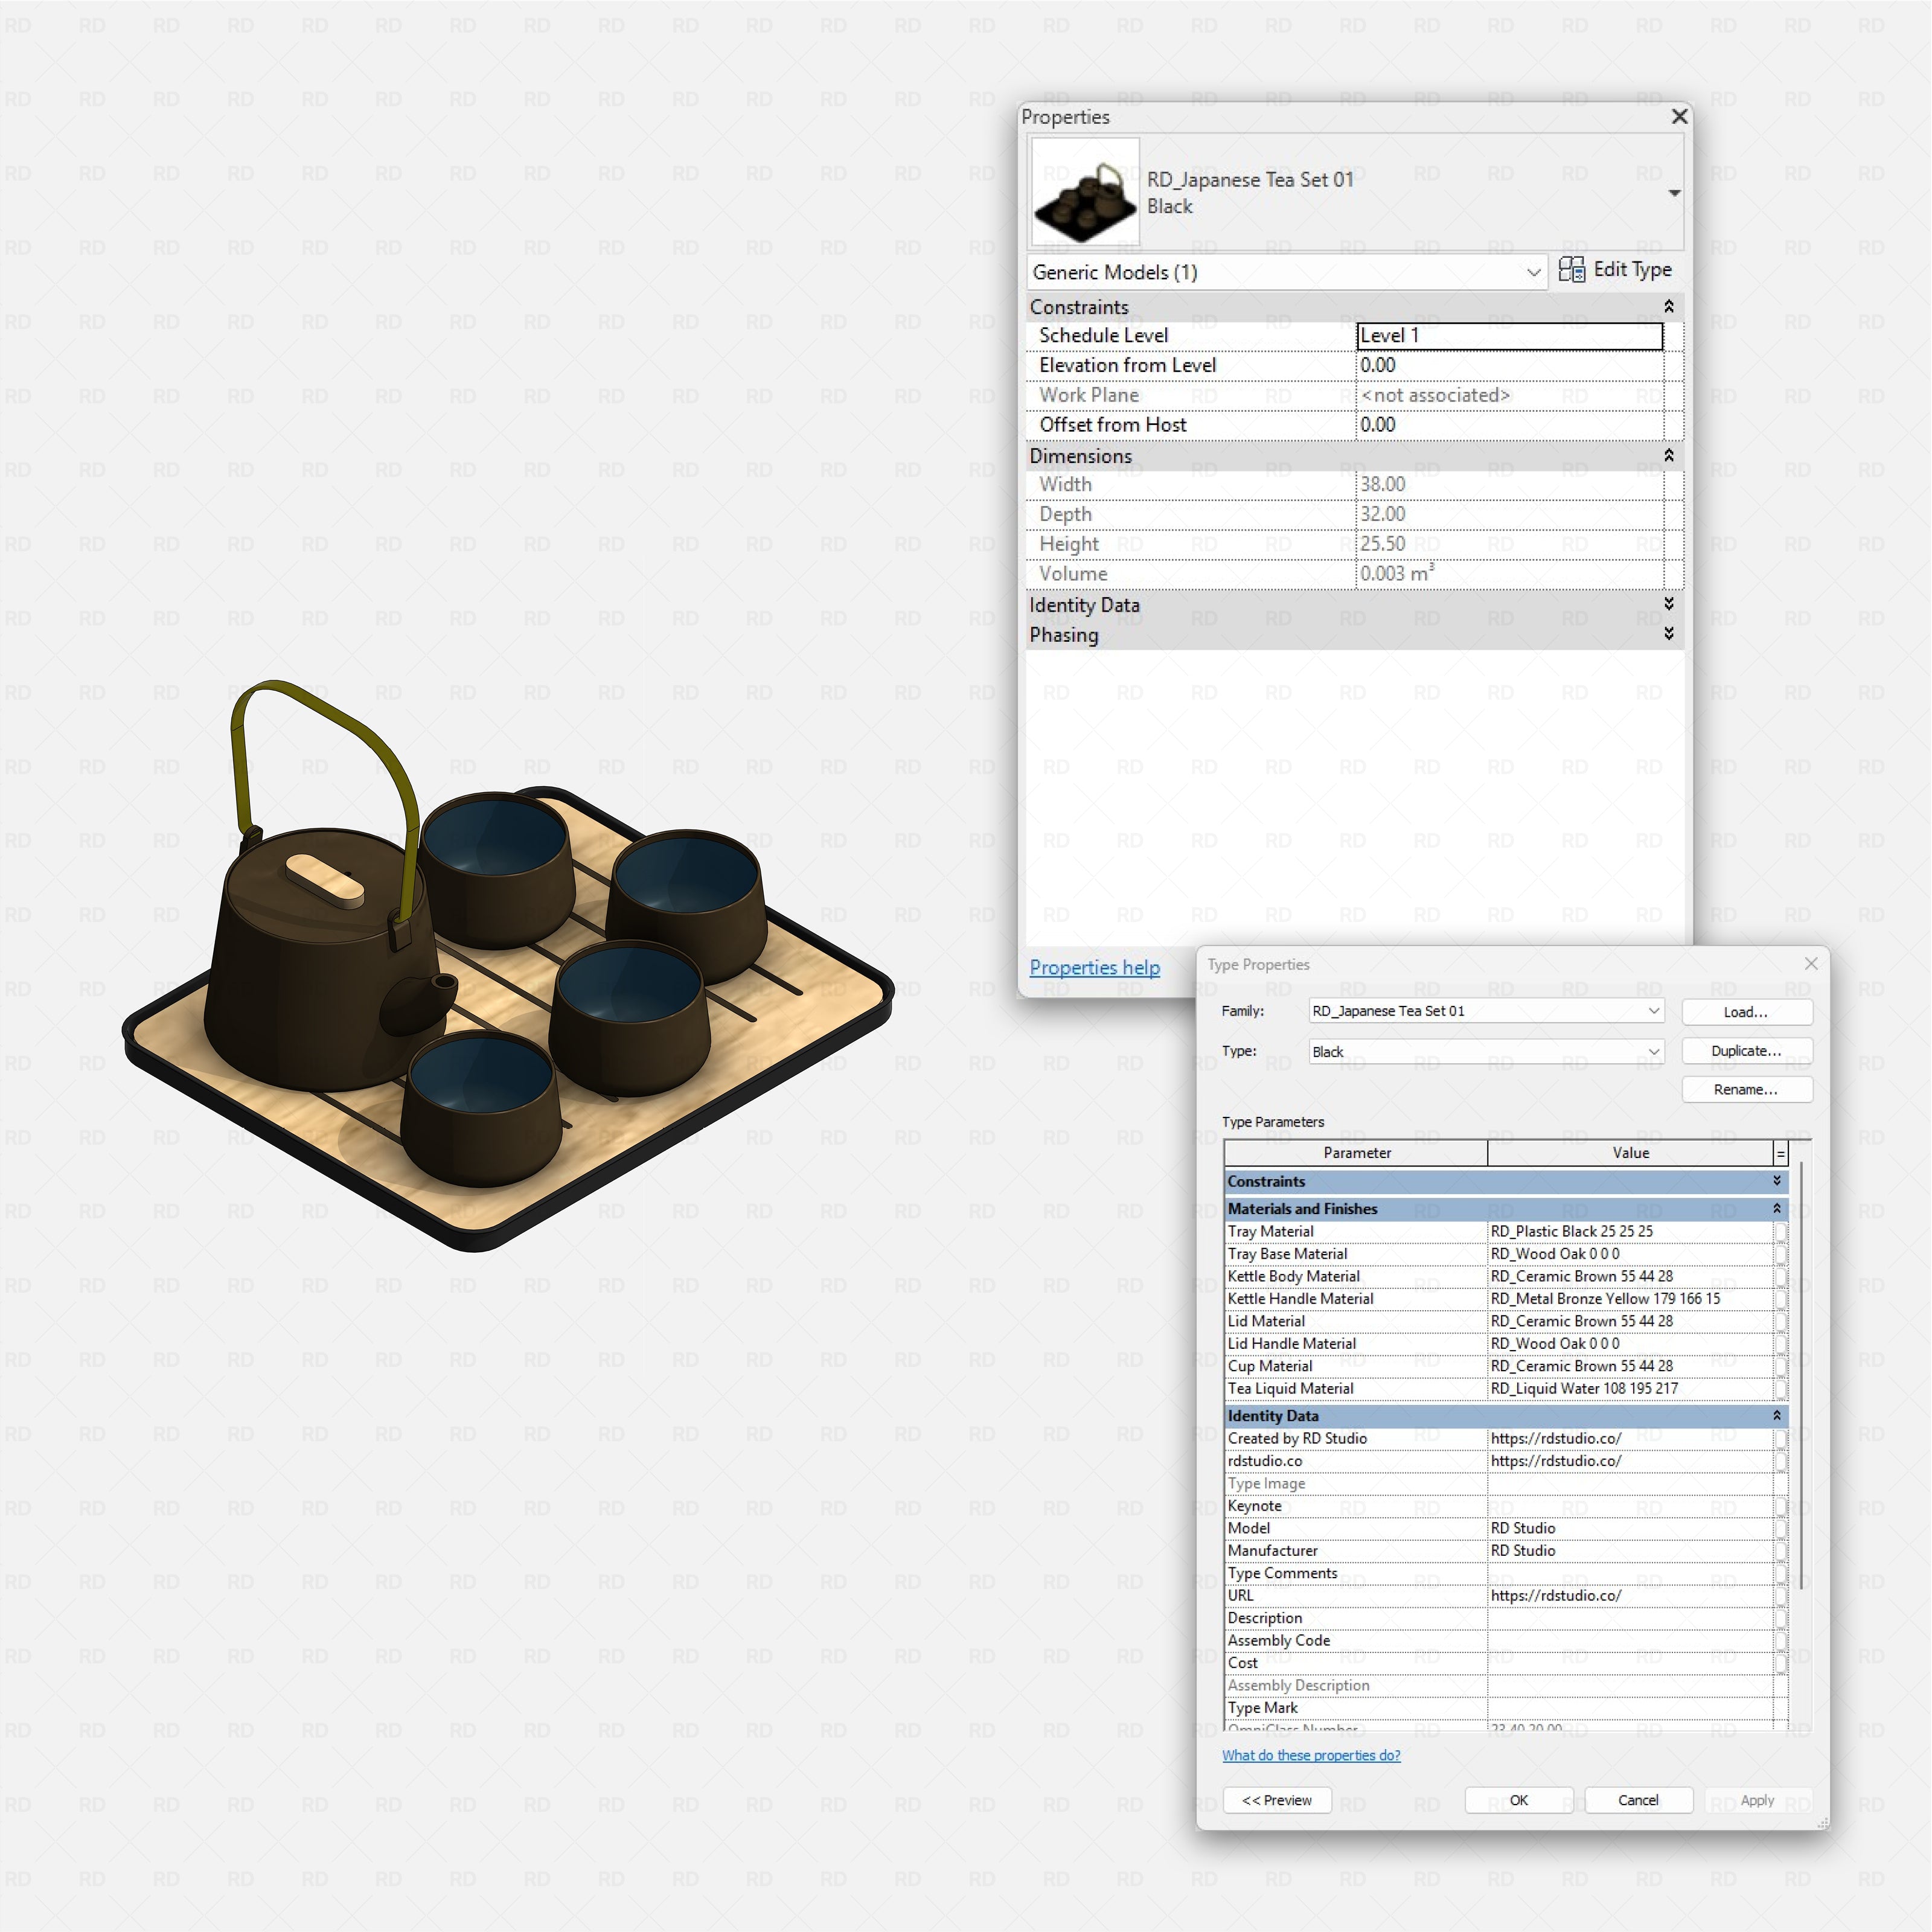1932x1932 pixels.
Task: Click the Assembly Code value cell
Action: (1630, 1641)
